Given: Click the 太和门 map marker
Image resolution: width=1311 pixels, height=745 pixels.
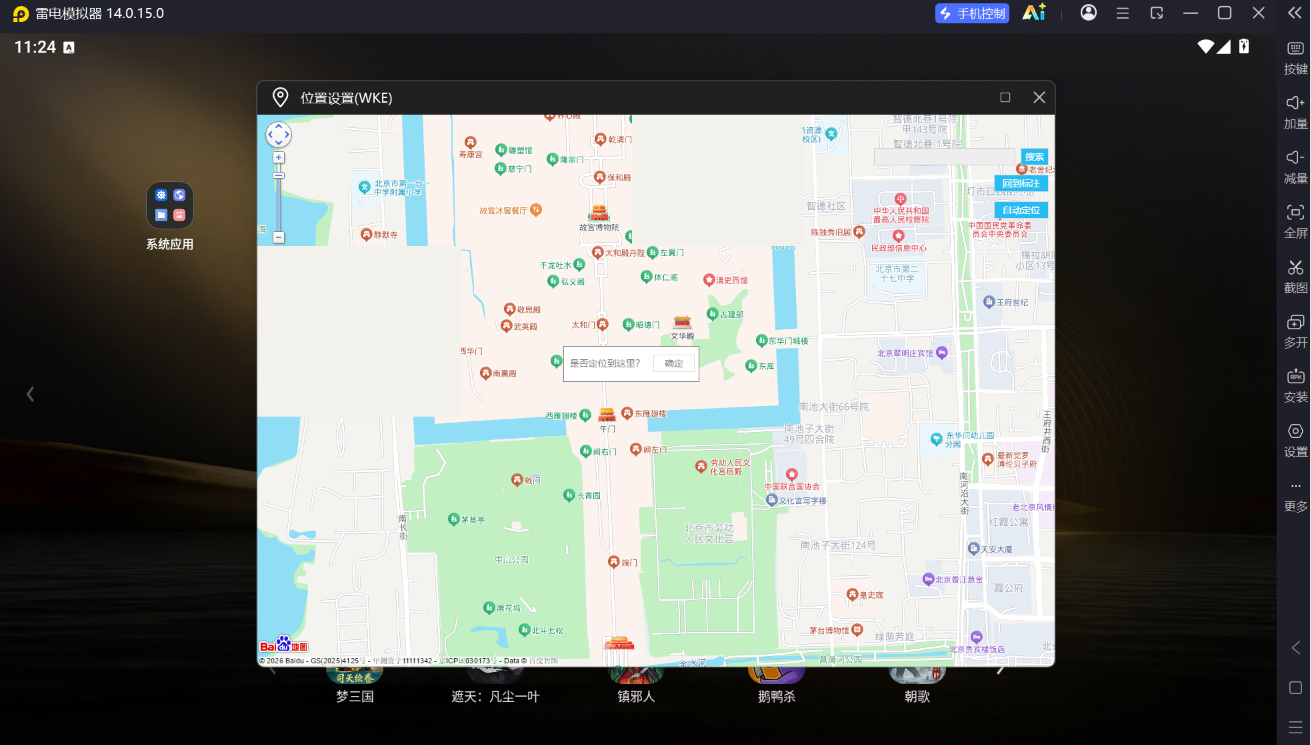Looking at the screenshot, I should click(x=603, y=324).
